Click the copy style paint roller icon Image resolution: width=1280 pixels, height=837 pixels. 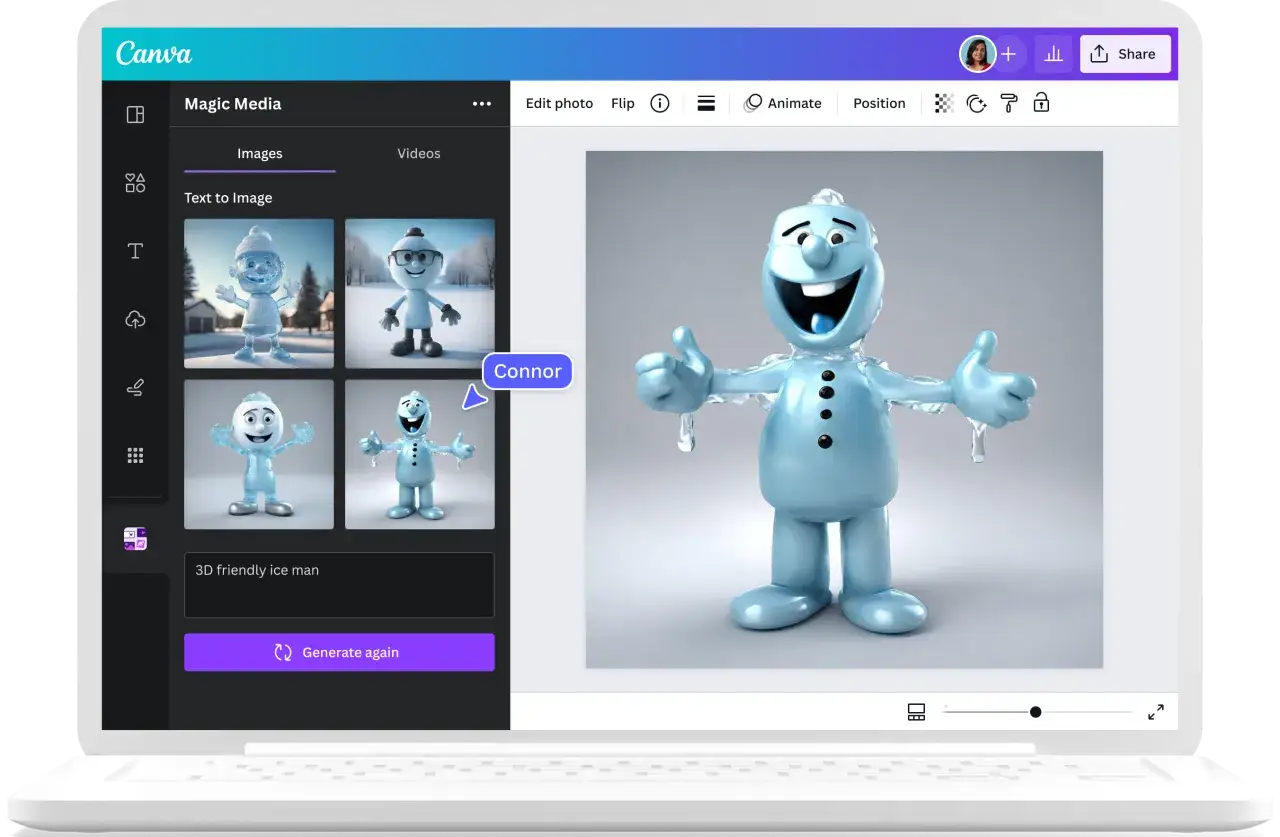click(1009, 103)
